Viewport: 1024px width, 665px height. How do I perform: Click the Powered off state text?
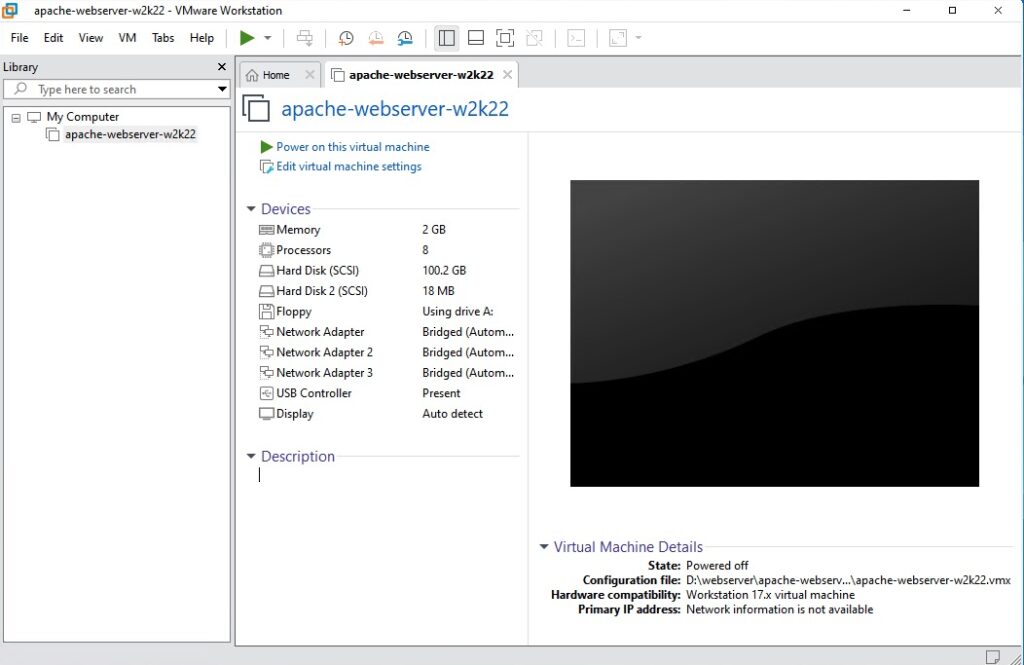(717, 566)
